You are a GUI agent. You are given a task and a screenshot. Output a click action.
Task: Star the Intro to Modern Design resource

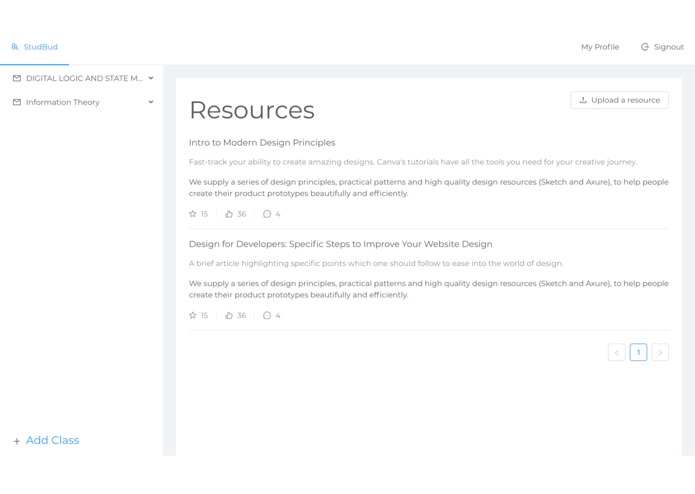point(193,214)
